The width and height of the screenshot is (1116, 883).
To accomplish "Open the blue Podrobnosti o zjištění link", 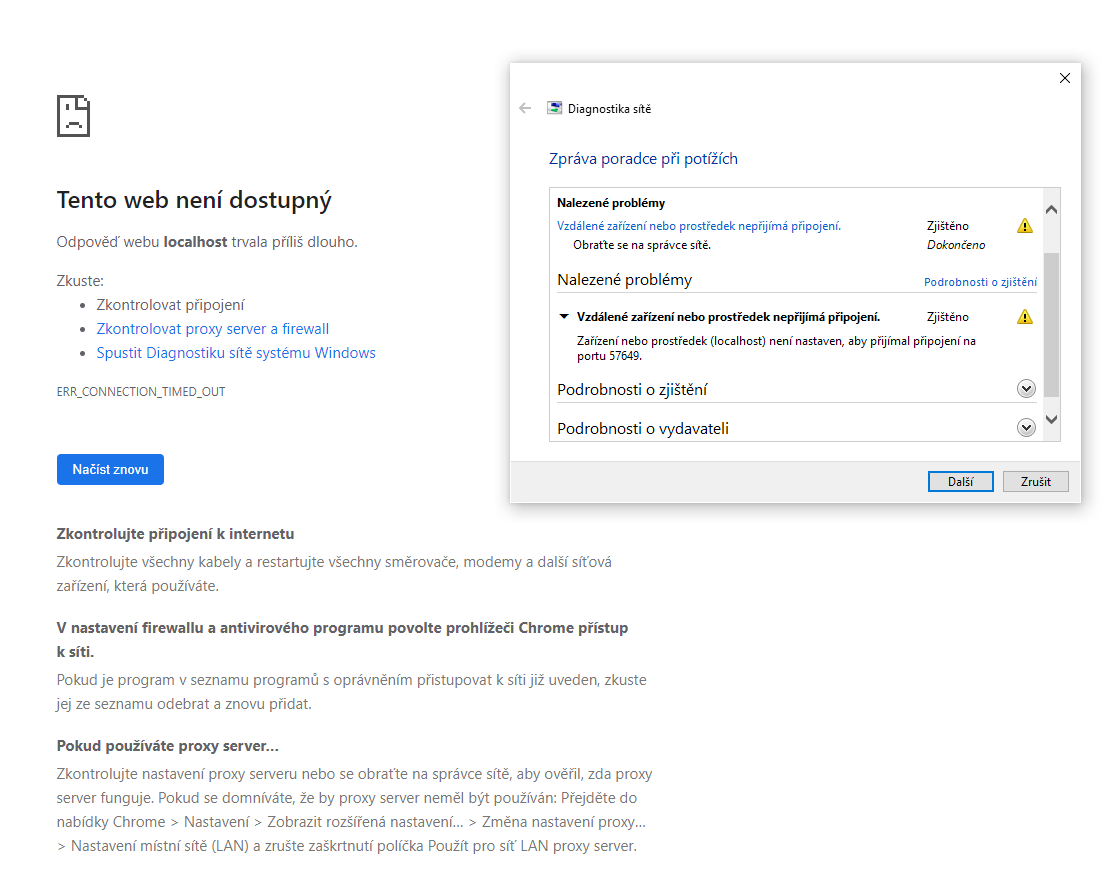I will 980,283.
